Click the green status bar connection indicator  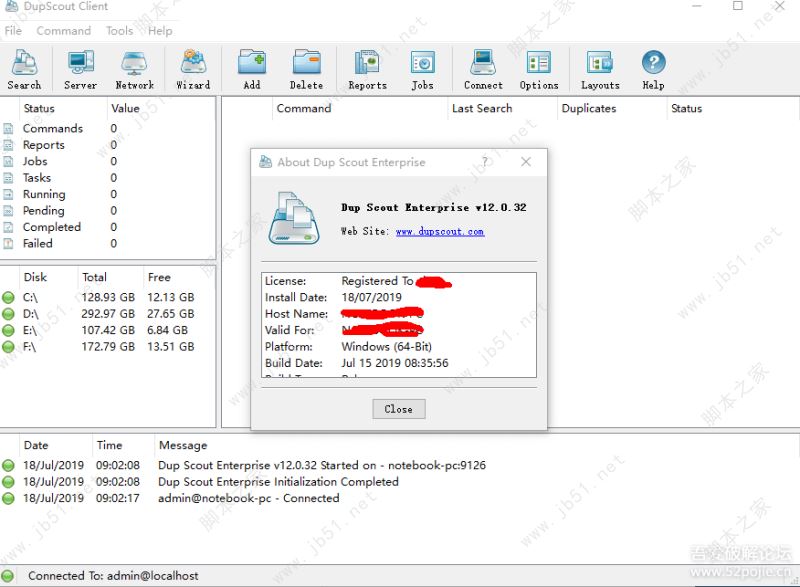point(8,576)
